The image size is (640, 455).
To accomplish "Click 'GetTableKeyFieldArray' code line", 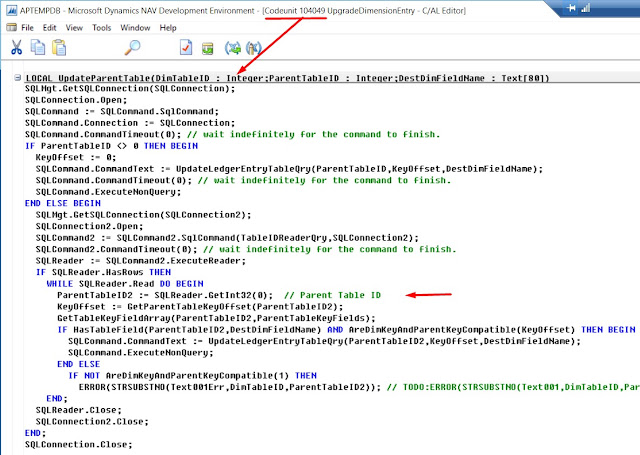I will 216,318.
